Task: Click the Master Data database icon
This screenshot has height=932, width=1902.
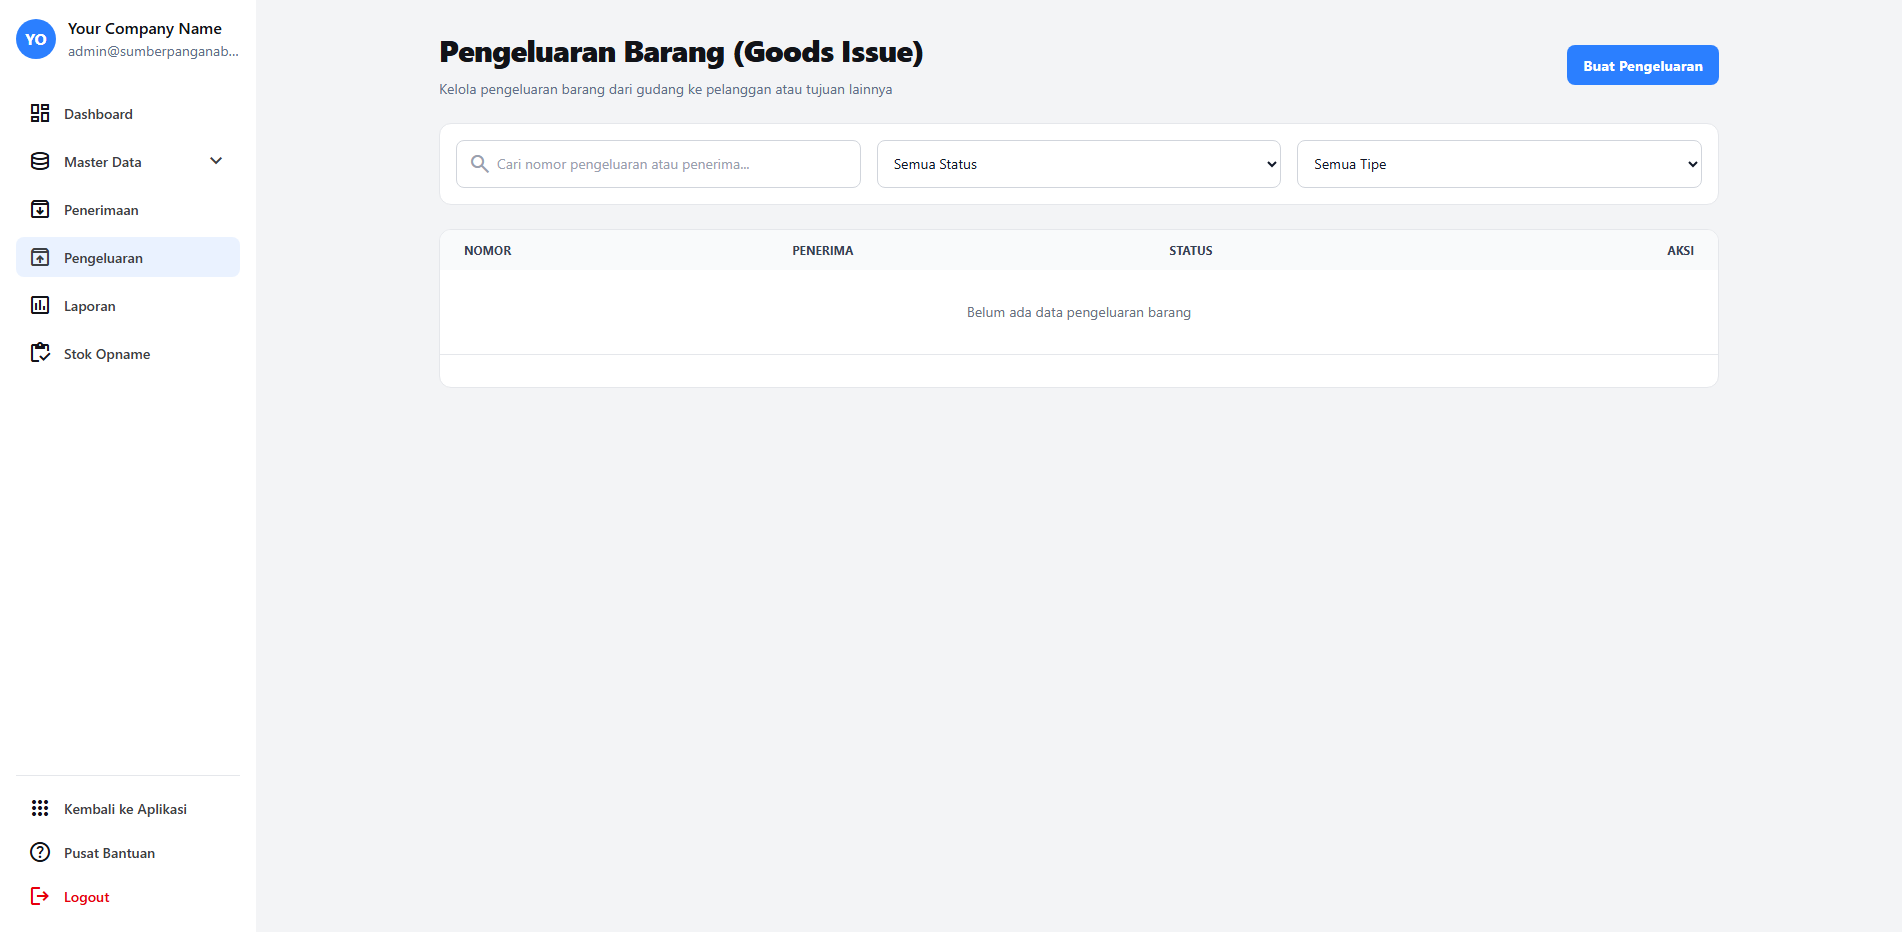Action: (x=40, y=161)
